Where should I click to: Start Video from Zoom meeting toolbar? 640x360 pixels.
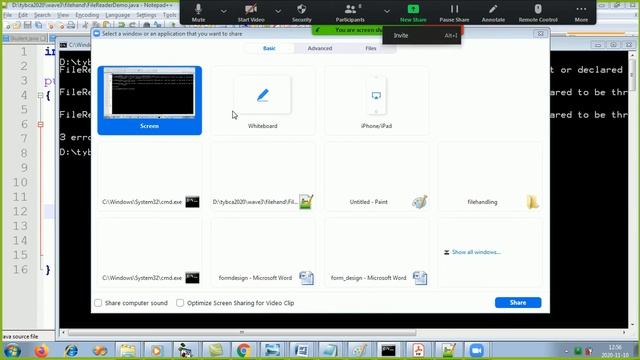coord(251,12)
